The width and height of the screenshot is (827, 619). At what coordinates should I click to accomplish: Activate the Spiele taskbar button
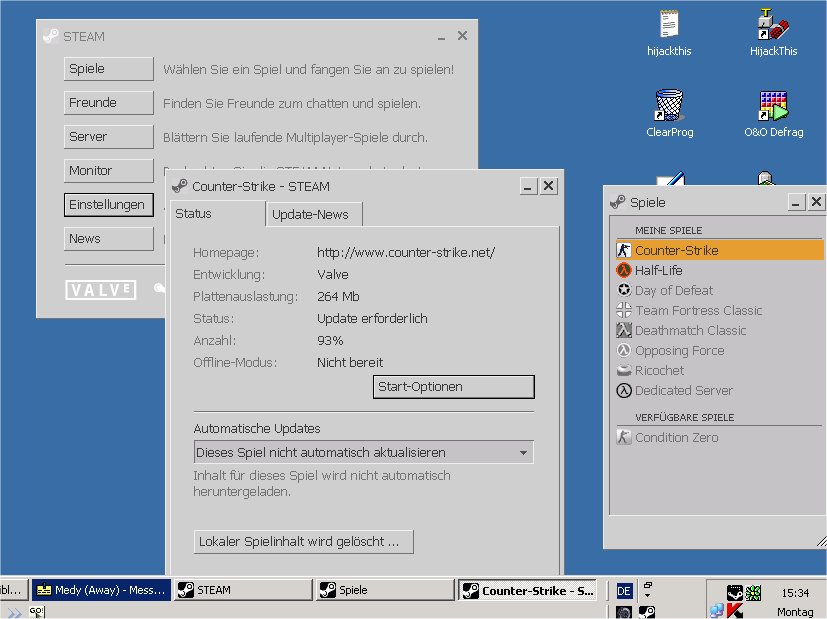click(x=386, y=590)
